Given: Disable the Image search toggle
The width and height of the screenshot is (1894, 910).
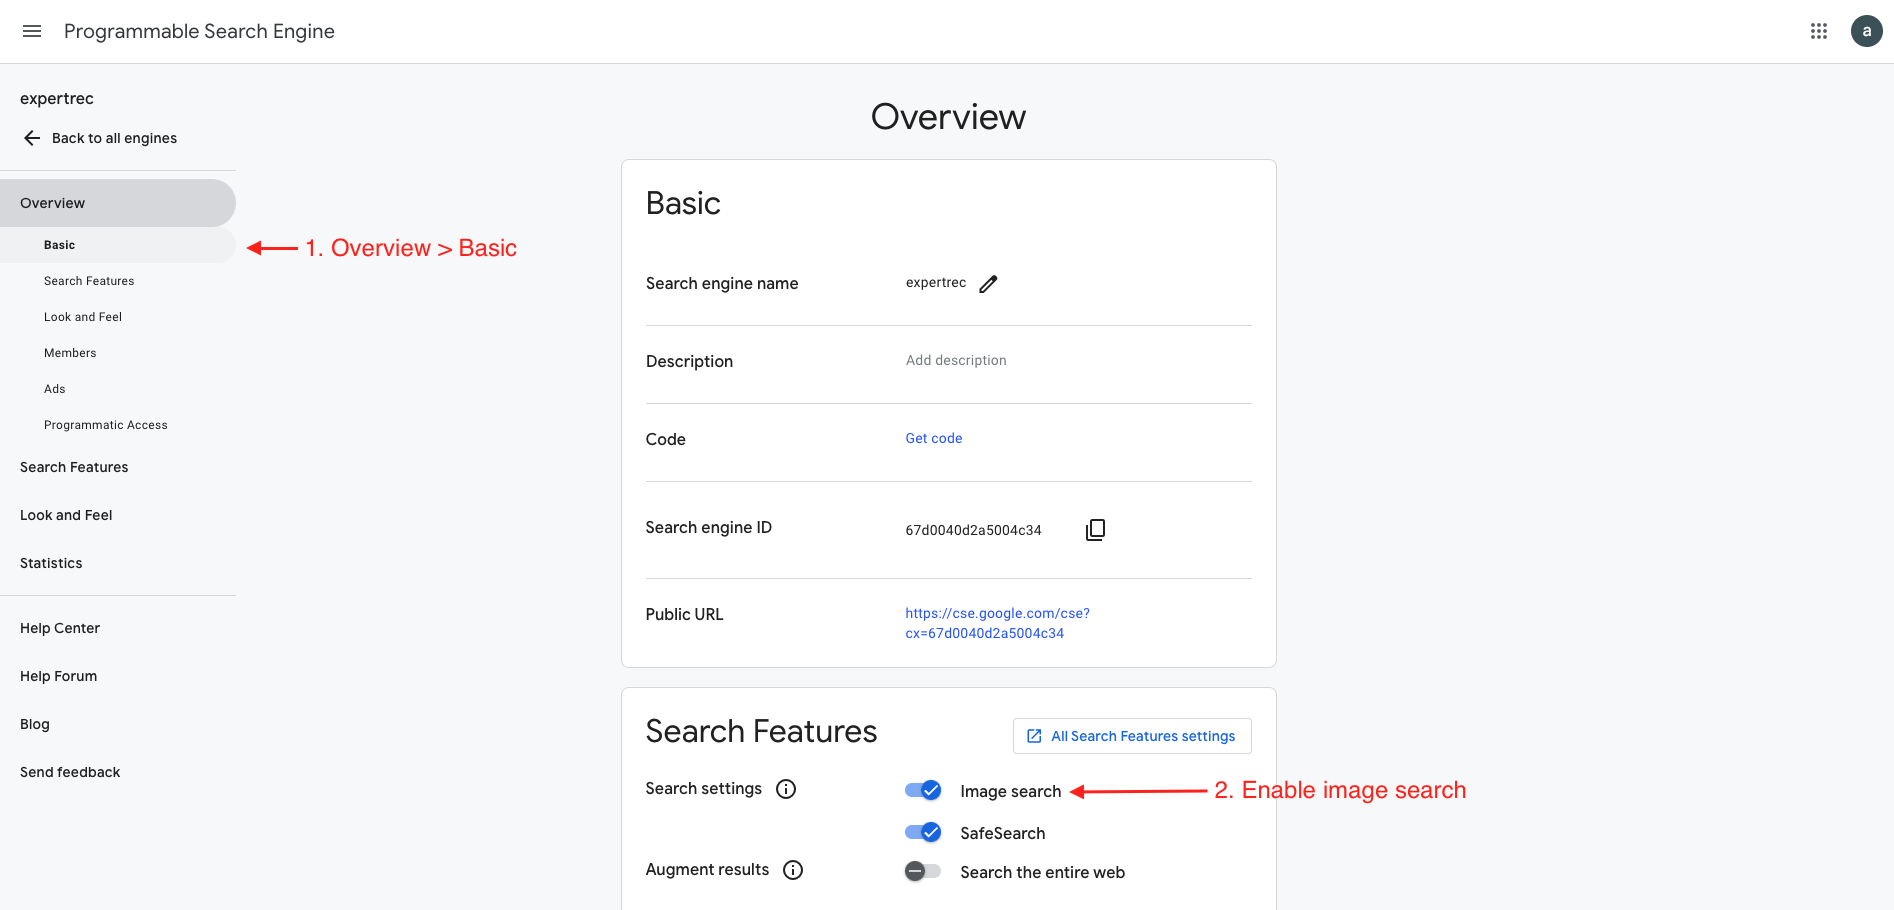Looking at the screenshot, I should click(922, 789).
